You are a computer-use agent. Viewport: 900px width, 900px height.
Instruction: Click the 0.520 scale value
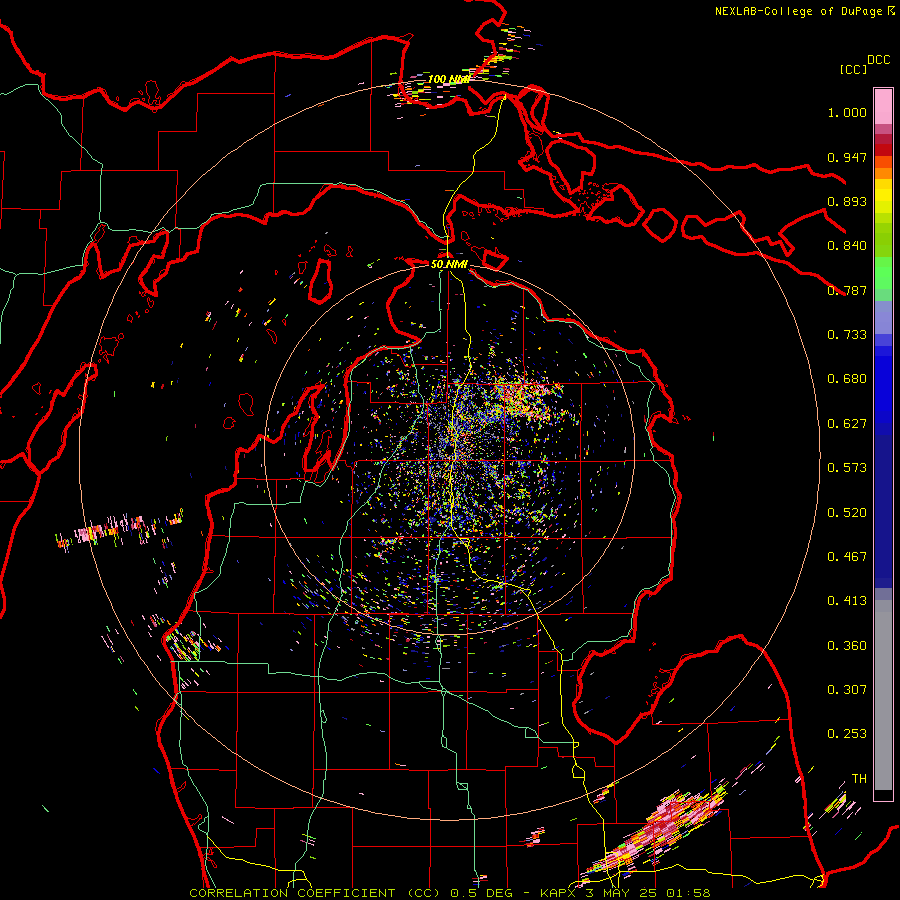(847, 513)
